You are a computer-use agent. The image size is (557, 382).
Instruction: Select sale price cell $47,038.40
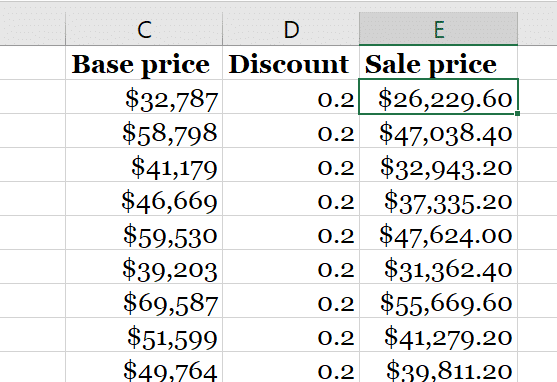point(438,131)
